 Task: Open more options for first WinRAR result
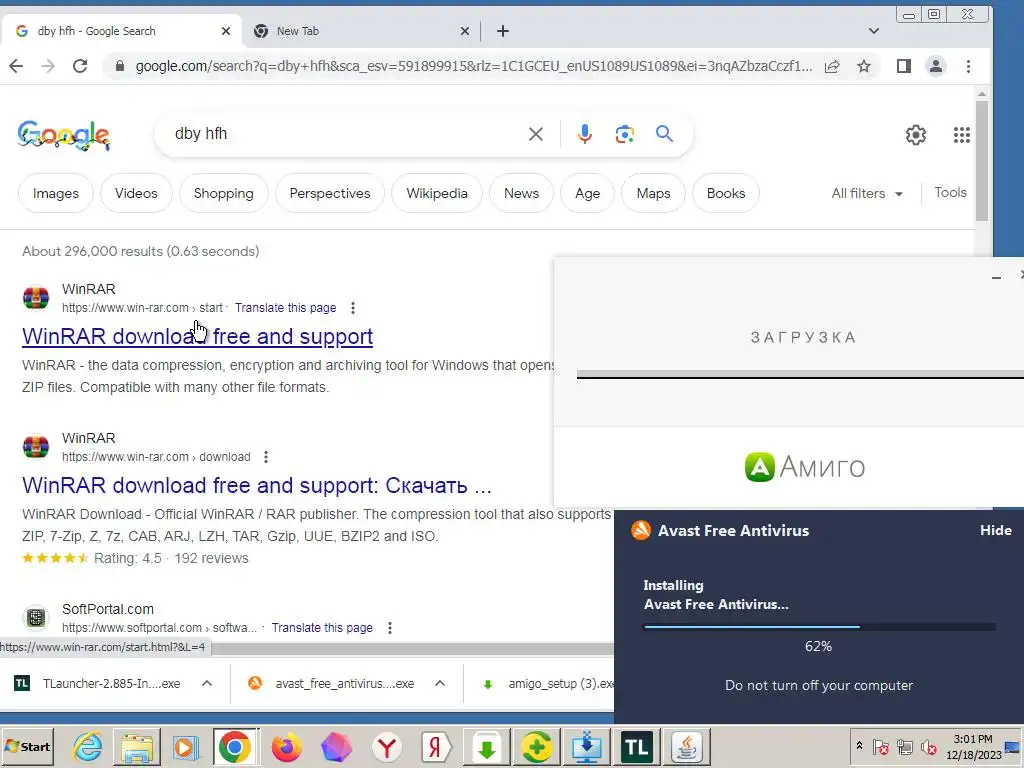(x=353, y=308)
